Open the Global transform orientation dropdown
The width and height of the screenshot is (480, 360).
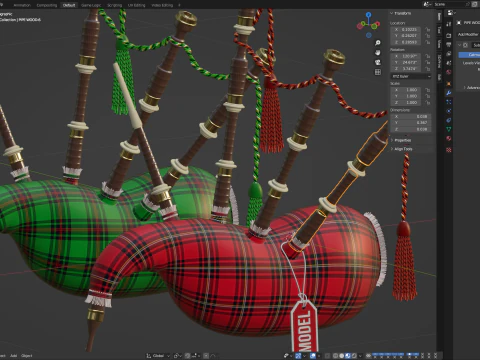(158, 356)
